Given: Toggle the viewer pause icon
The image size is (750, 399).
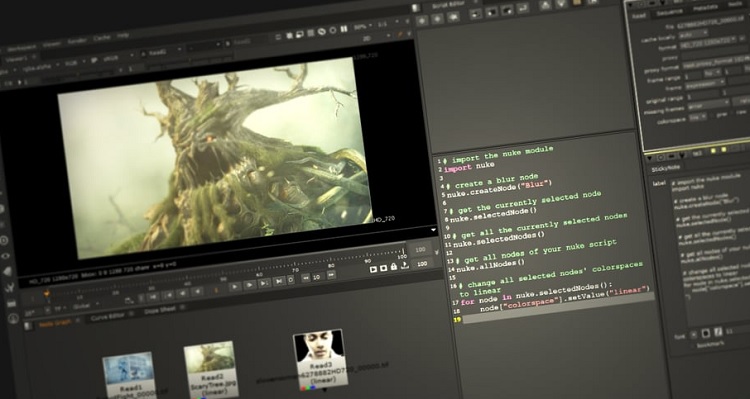Looking at the screenshot, I should pyautogui.click(x=344, y=29).
